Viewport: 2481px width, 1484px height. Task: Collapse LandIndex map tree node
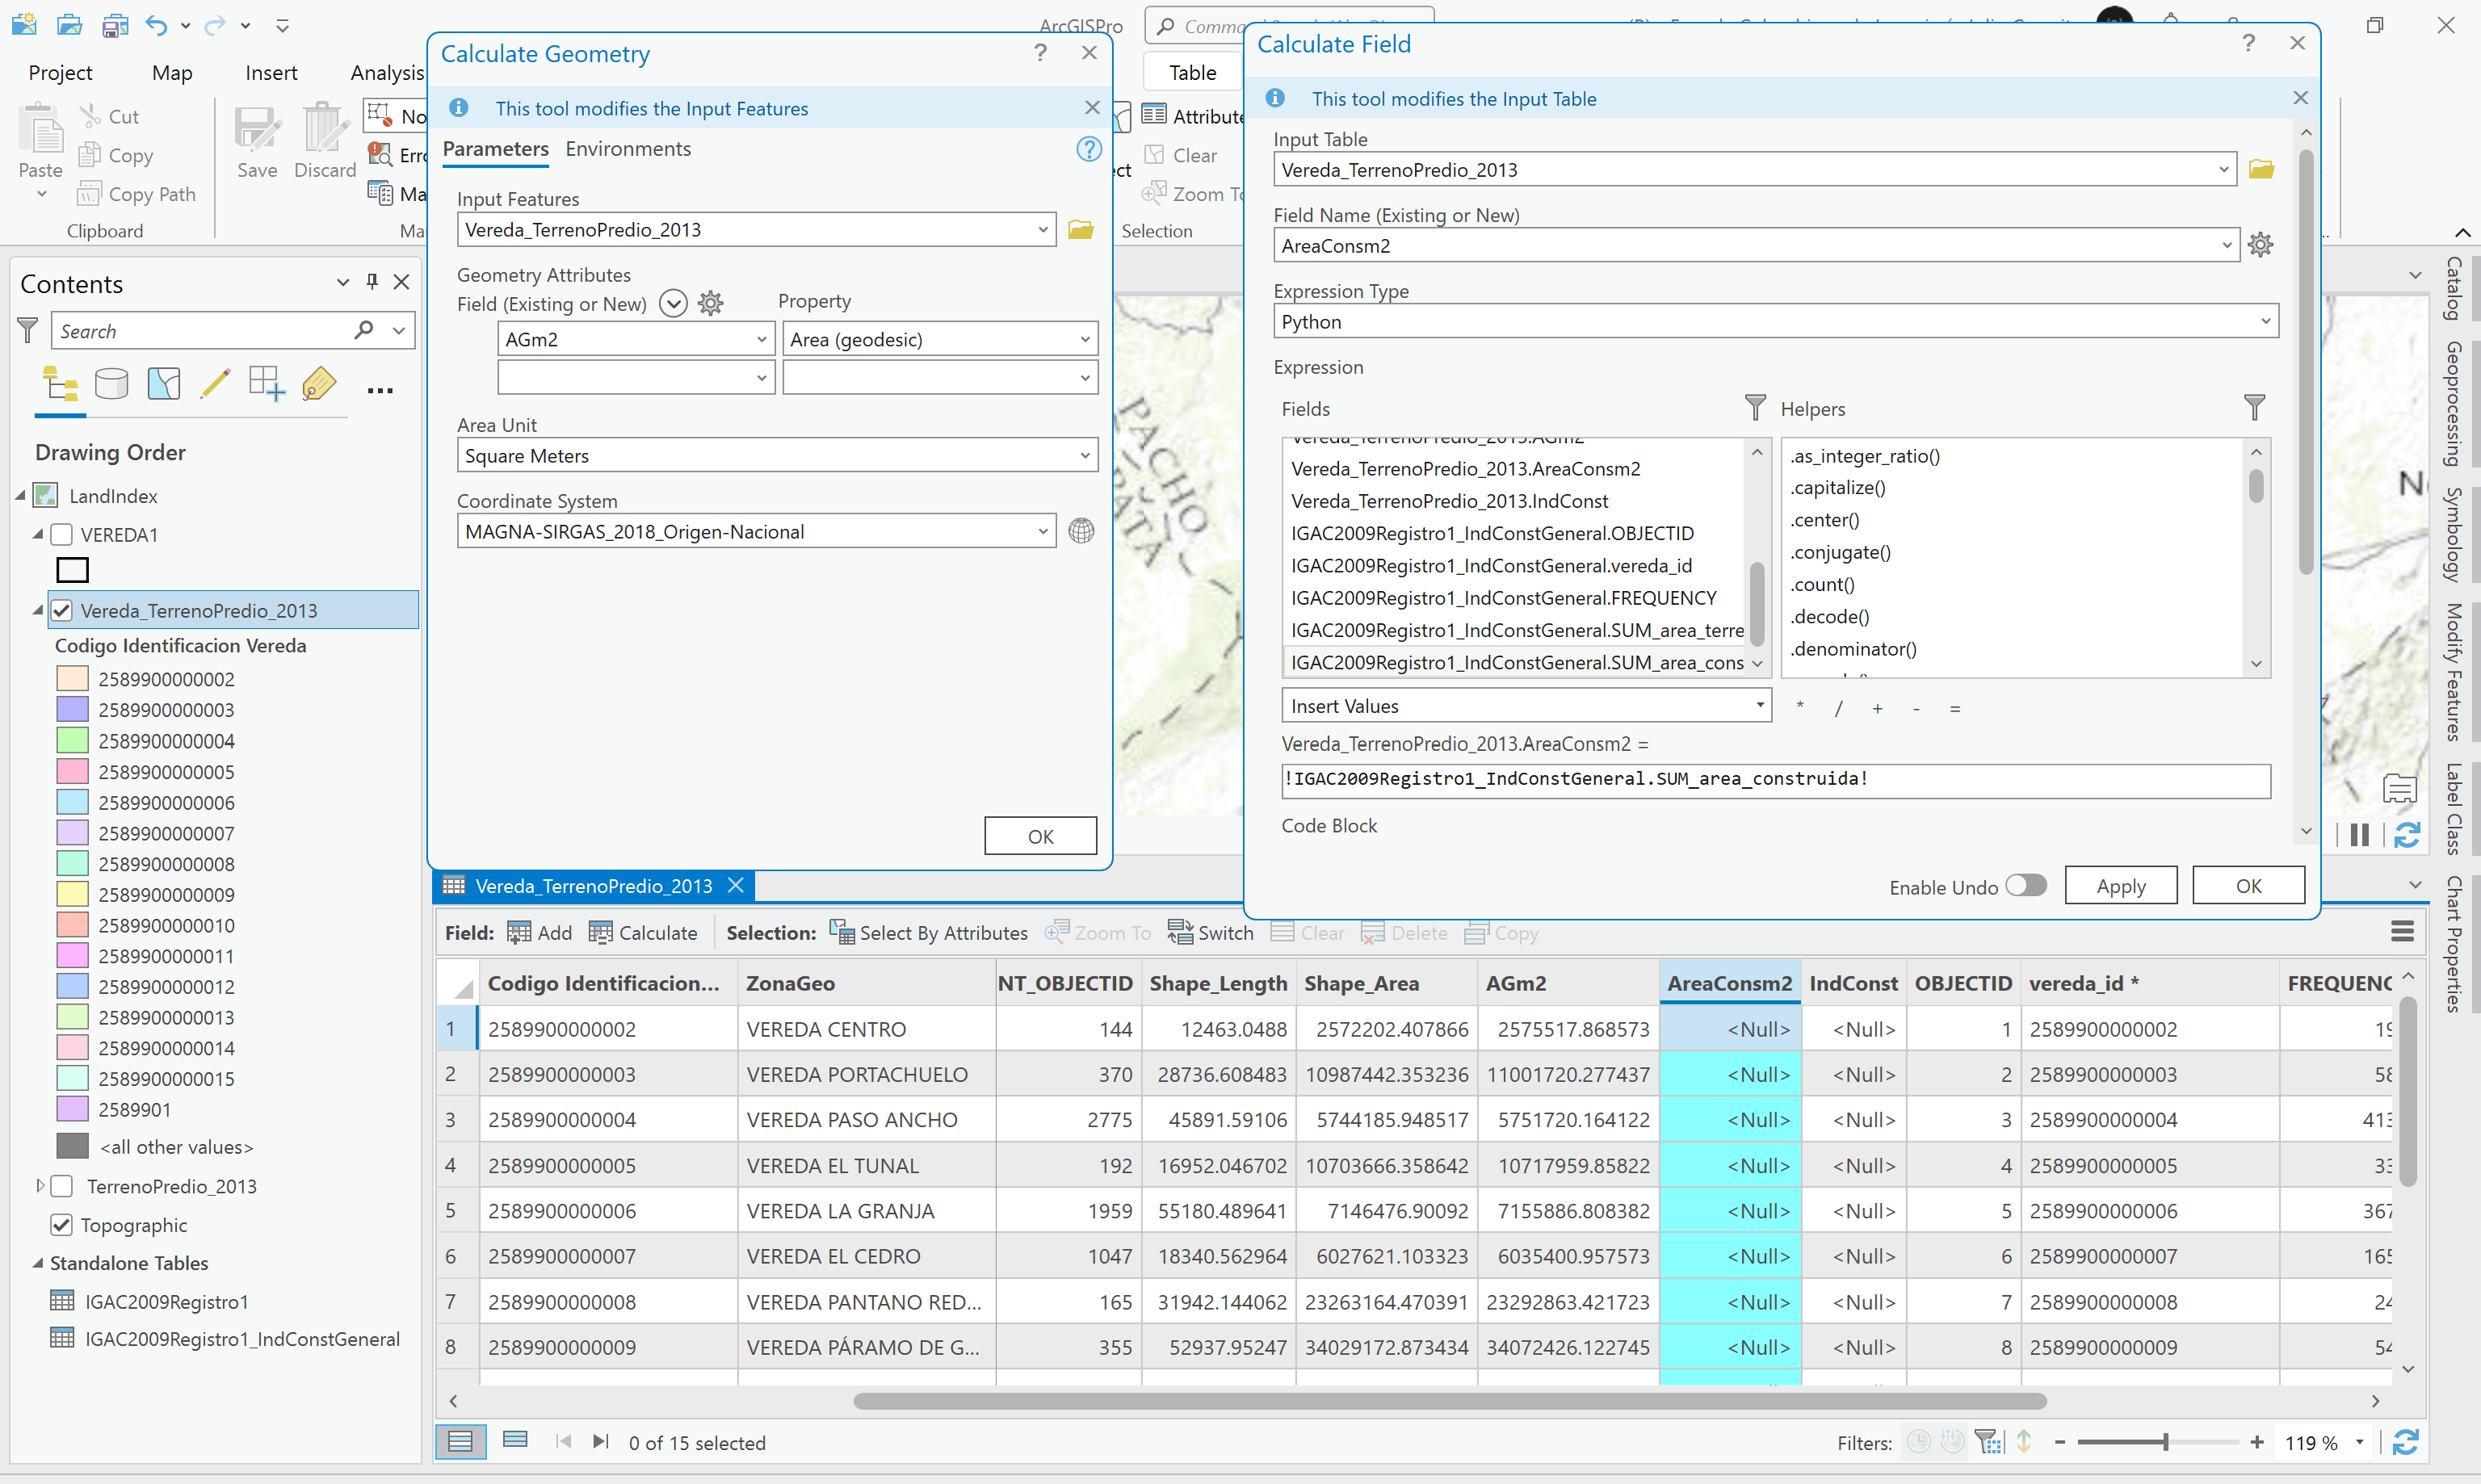coord(20,496)
